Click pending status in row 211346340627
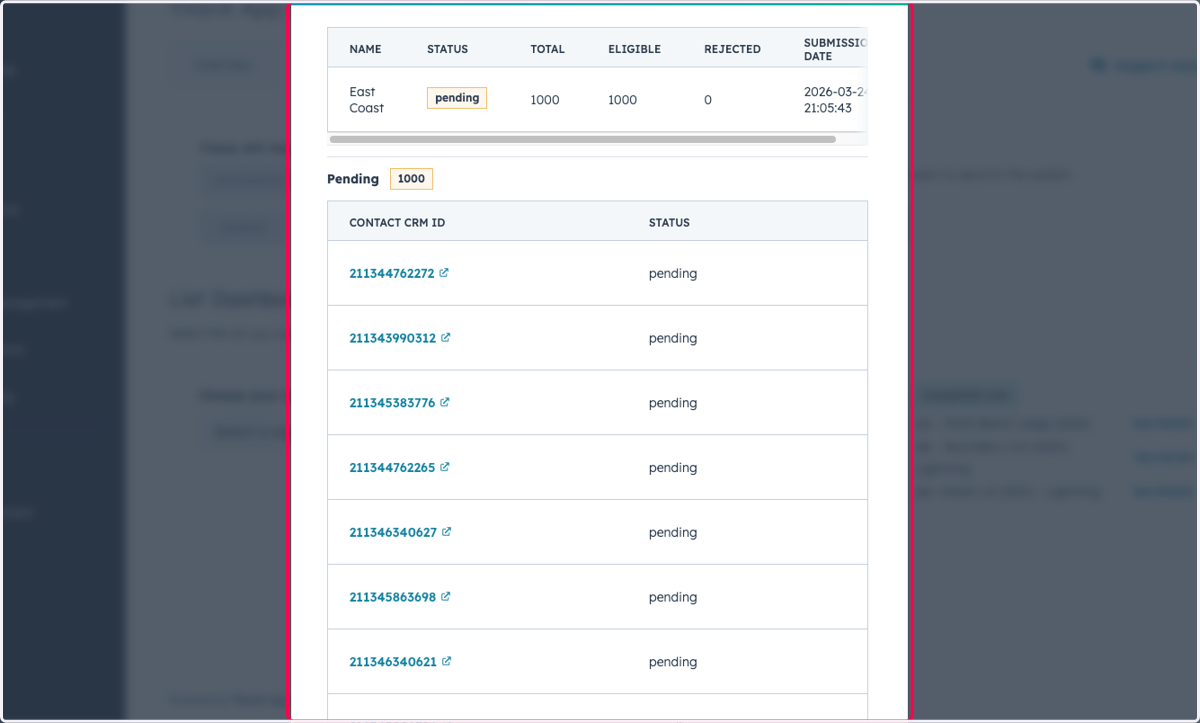Screen dimensions: 1200x723 (x=673, y=533)
